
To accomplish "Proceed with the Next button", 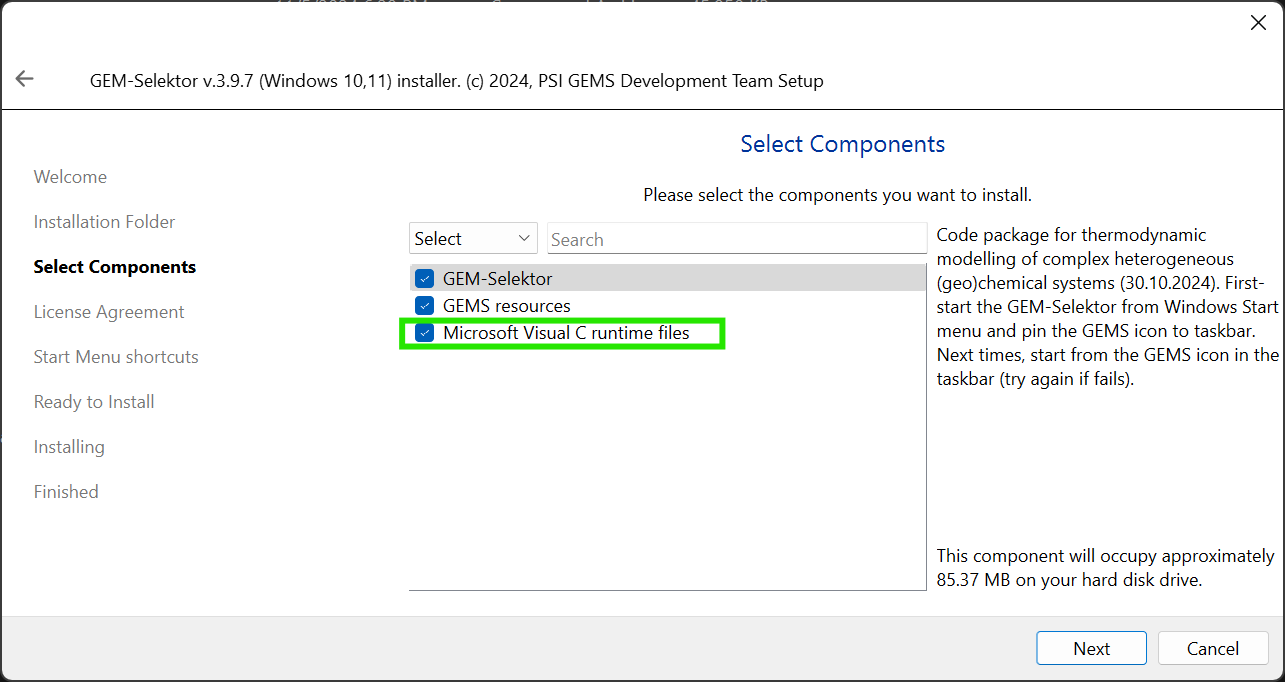I will pyautogui.click(x=1091, y=648).
